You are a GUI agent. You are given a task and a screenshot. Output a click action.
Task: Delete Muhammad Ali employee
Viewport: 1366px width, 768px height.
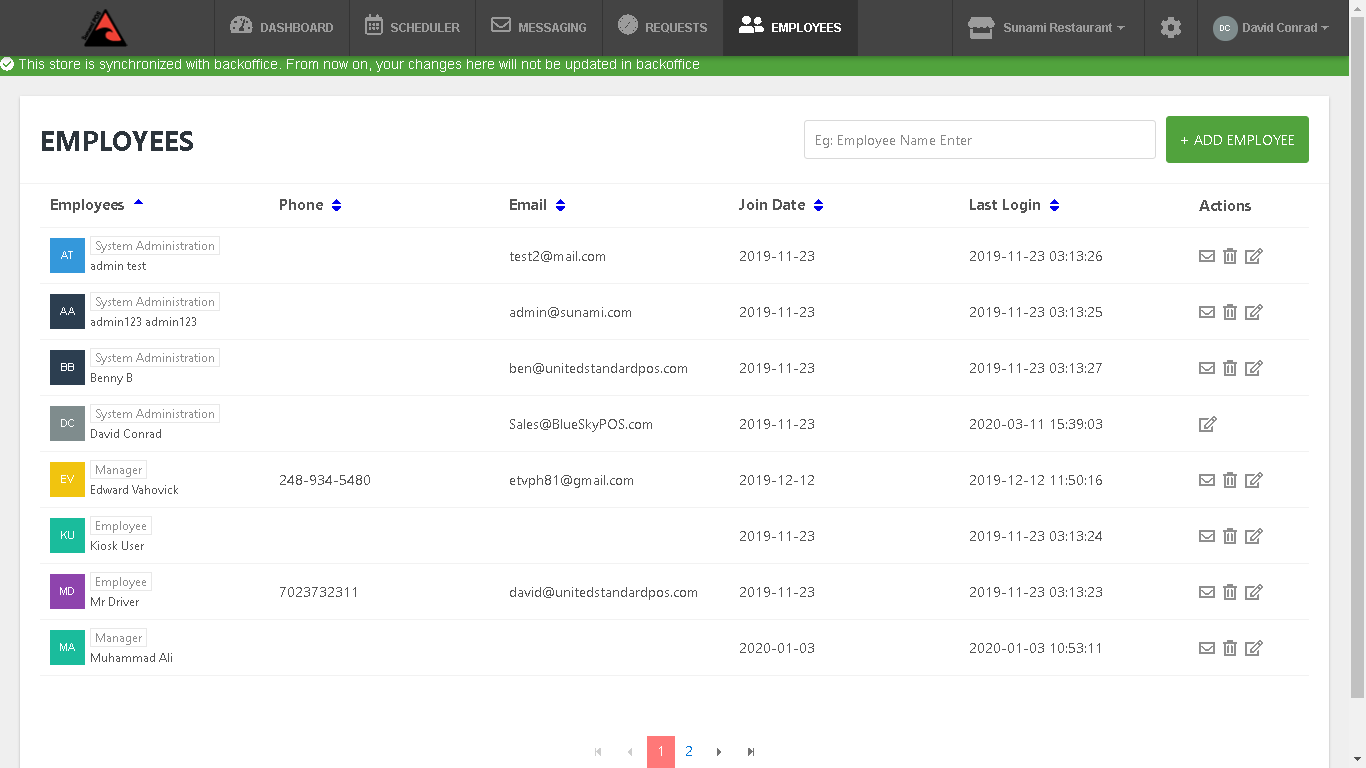[1230, 648]
